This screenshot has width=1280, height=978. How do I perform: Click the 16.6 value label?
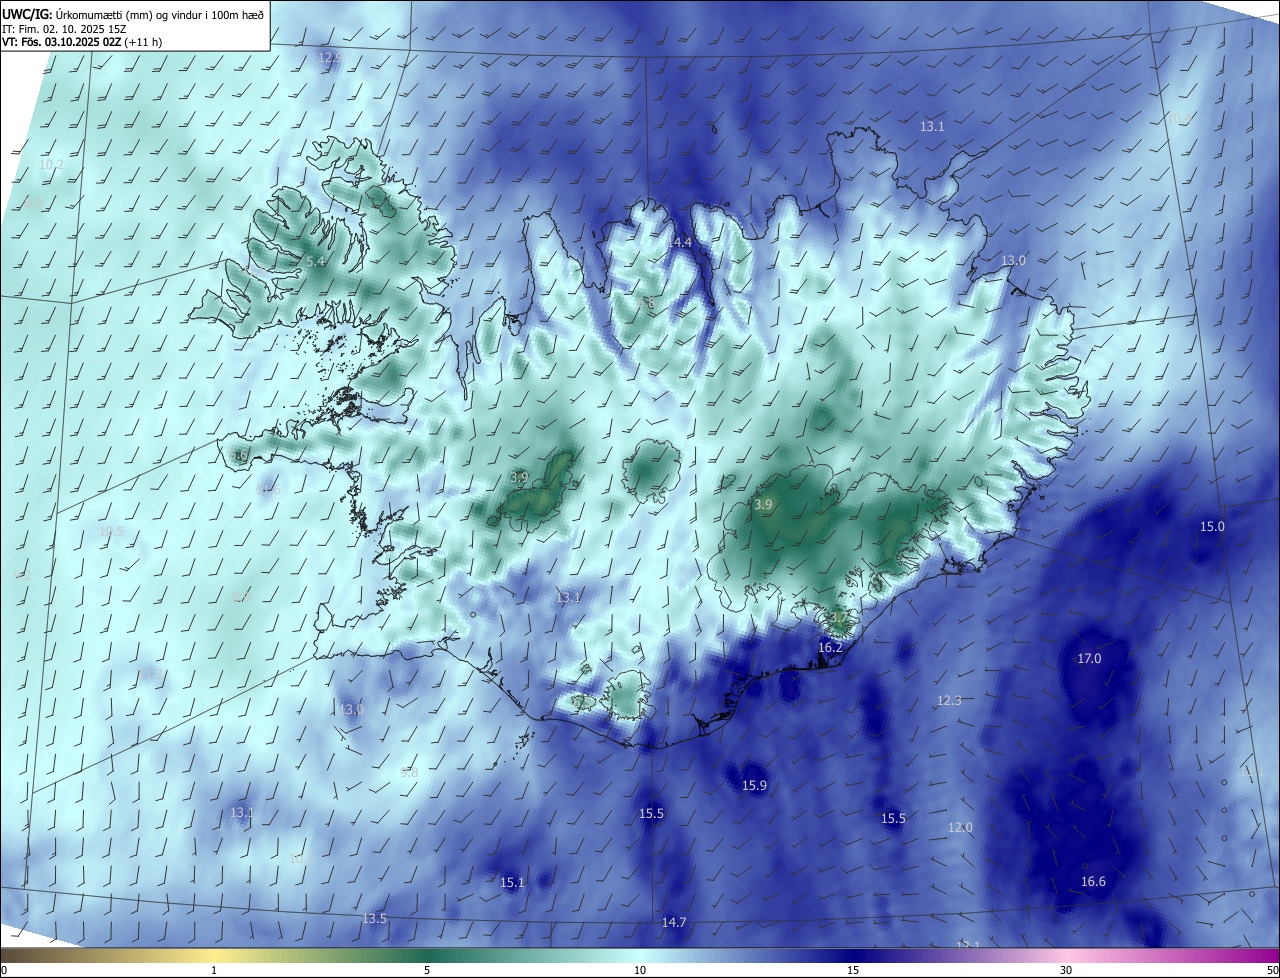(1093, 882)
